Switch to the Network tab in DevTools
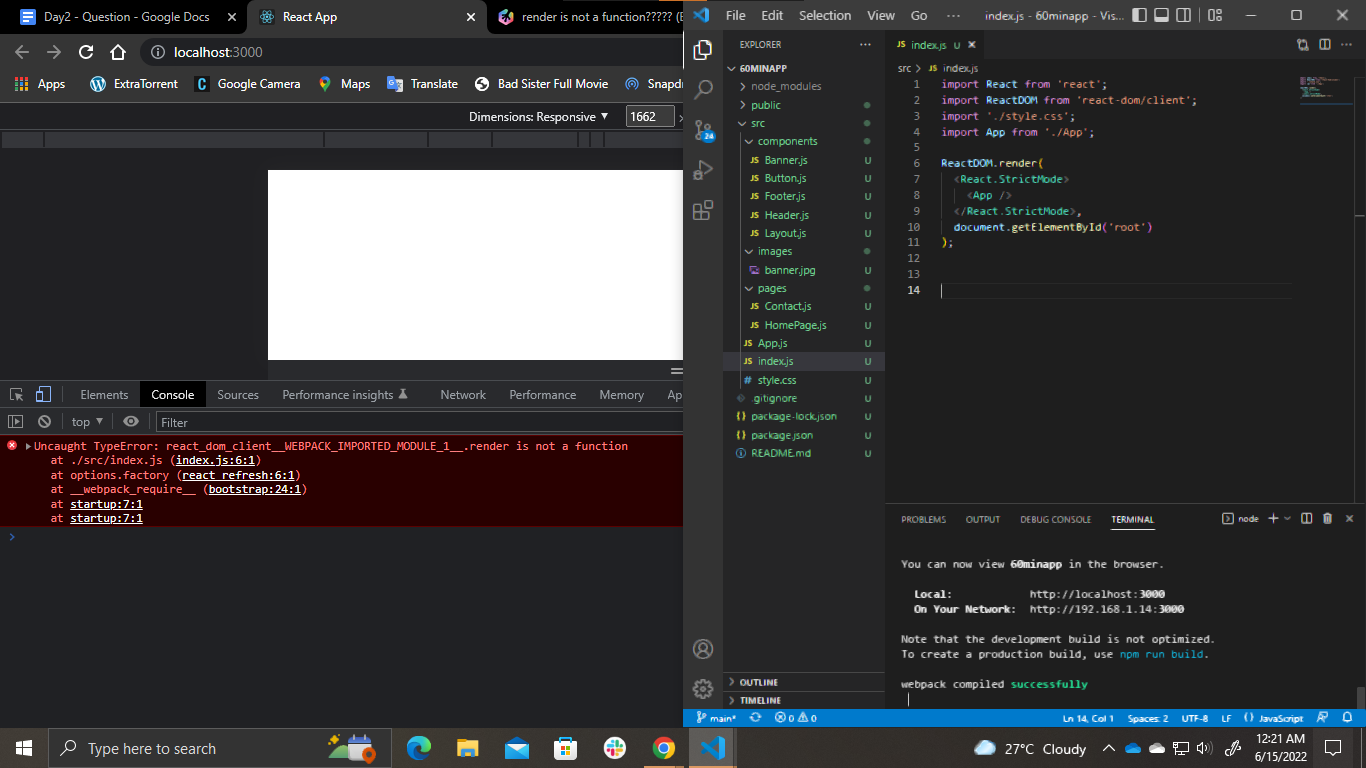Image resolution: width=1366 pixels, height=768 pixels. tap(462, 394)
